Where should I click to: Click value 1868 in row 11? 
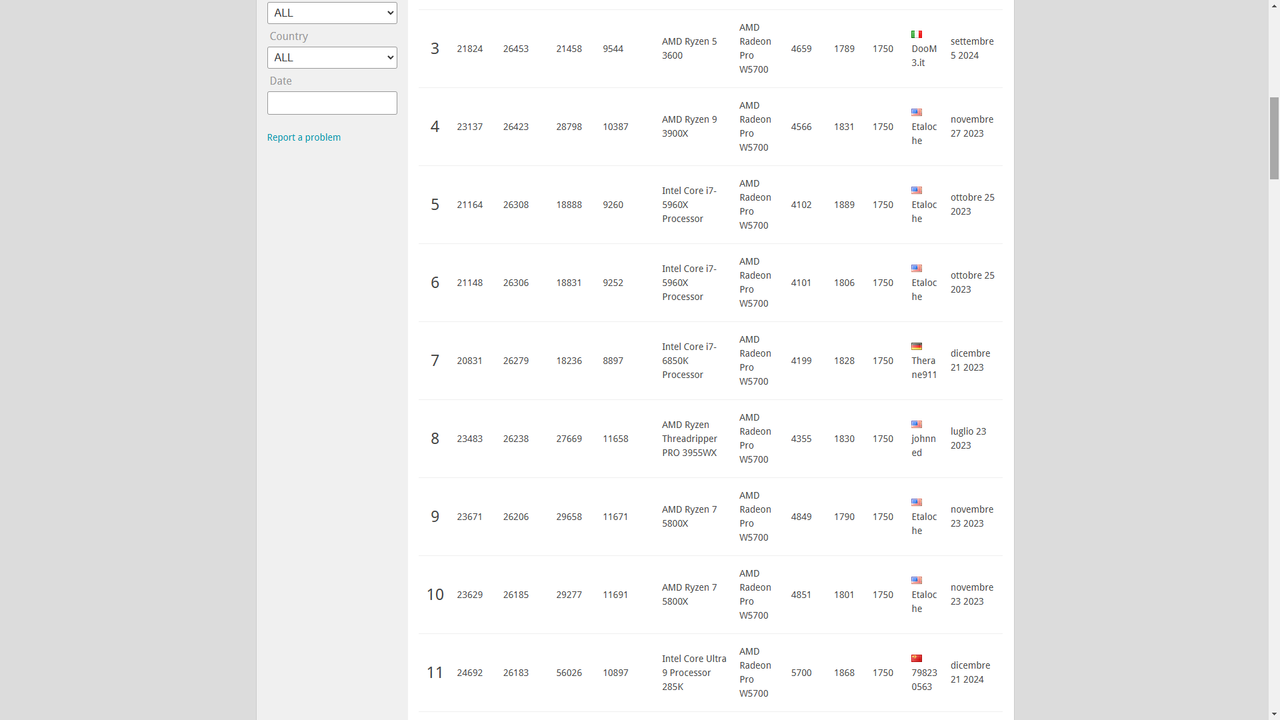(x=844, y=673)
